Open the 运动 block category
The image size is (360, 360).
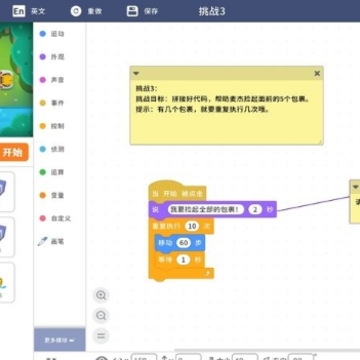pyautogui.click(x=52, y=34)
